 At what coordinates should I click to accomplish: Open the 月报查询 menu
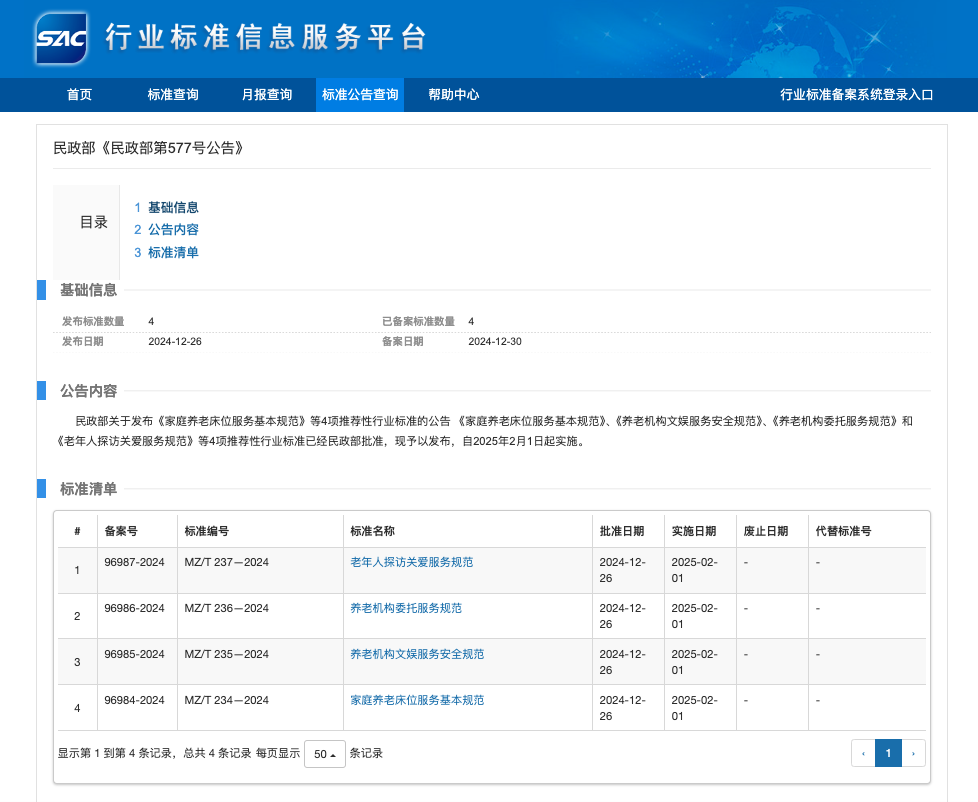(269, 95)
